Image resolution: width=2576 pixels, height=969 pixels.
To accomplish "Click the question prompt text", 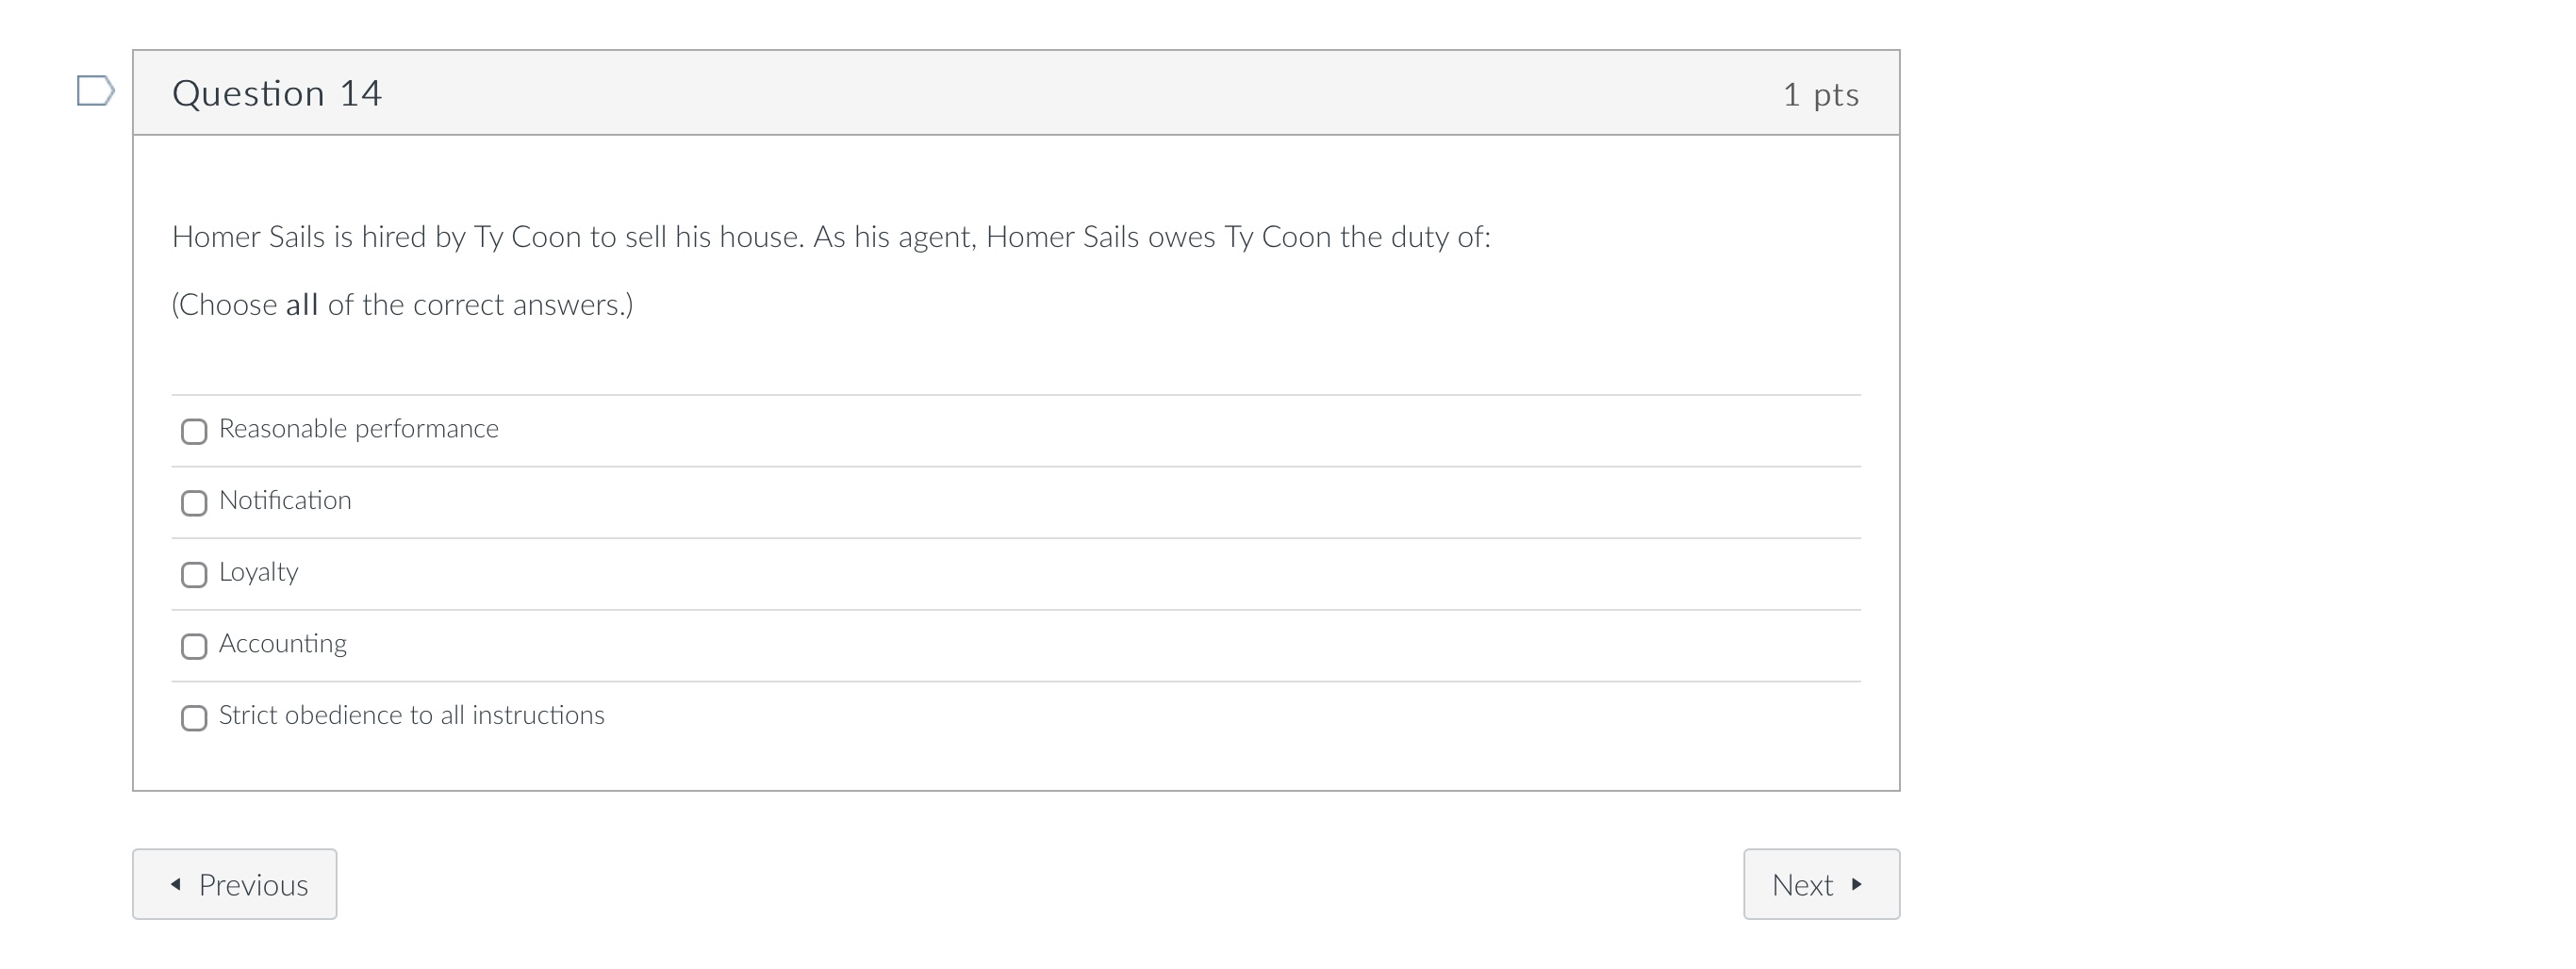I will click(830, 237).
